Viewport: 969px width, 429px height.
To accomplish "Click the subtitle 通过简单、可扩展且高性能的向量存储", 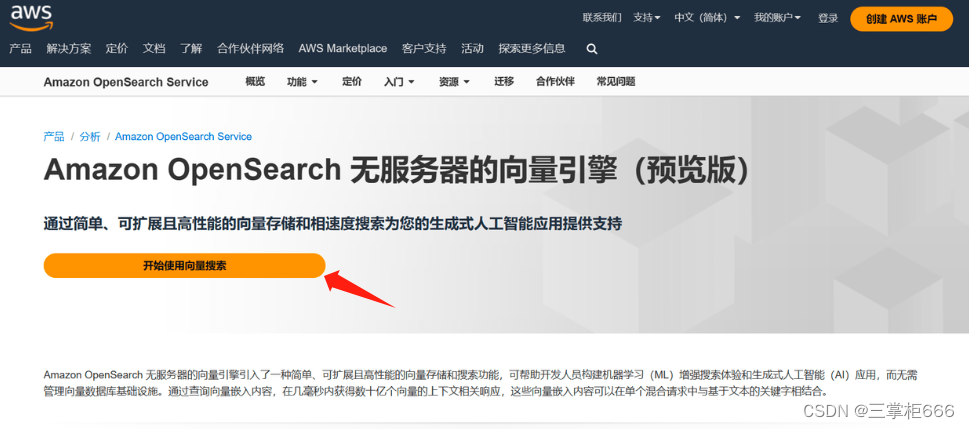I will [332, 224].
